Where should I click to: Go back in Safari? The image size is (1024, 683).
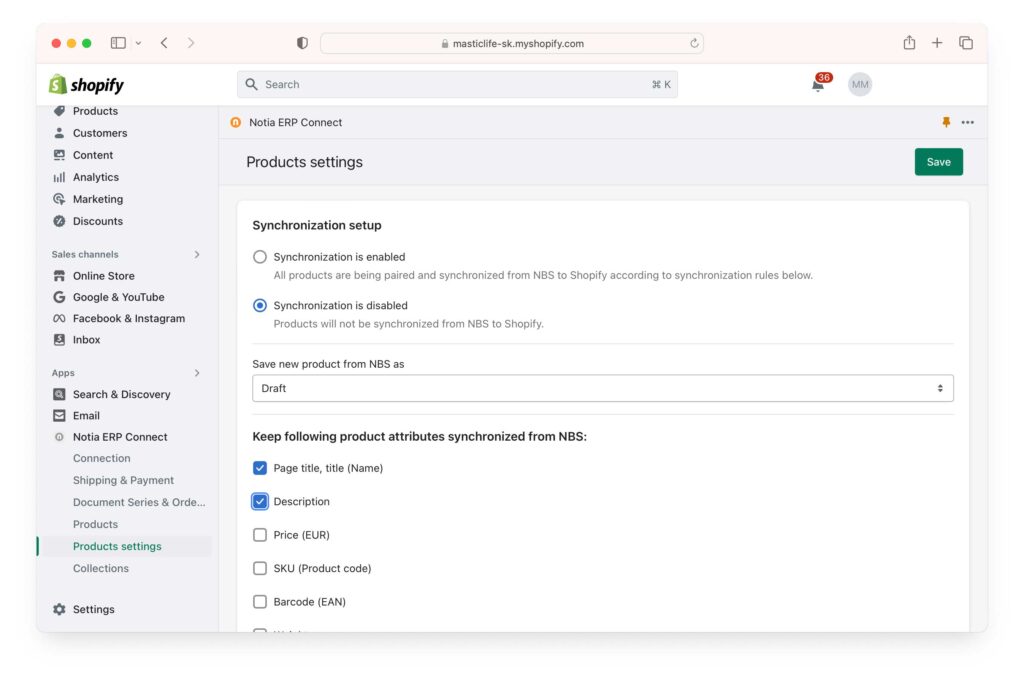tap(164, 43)
